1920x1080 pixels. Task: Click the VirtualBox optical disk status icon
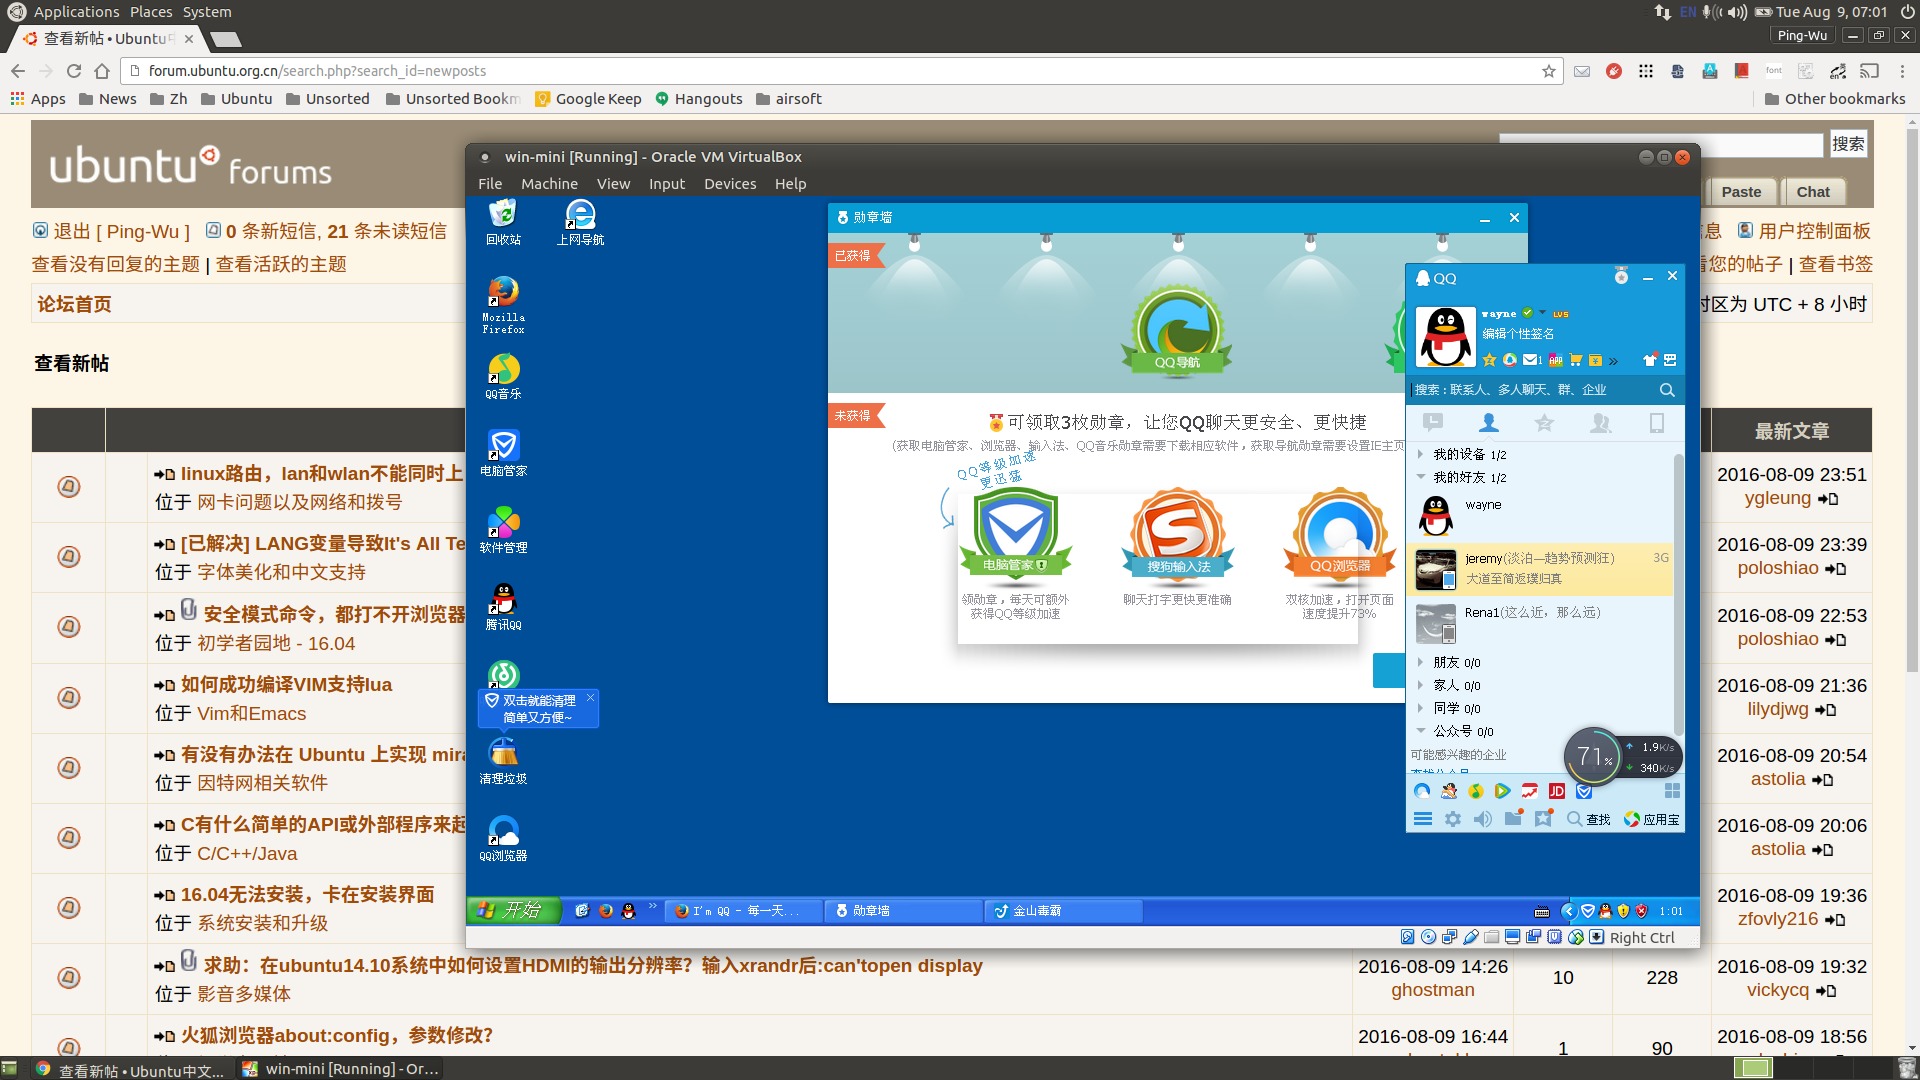(x=1428, y=937)
